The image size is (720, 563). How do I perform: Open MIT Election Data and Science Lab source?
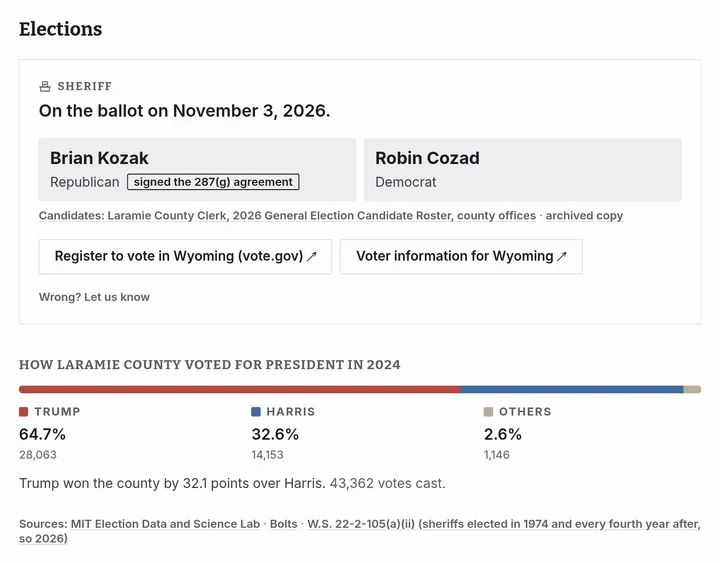[x=165, y=524]
